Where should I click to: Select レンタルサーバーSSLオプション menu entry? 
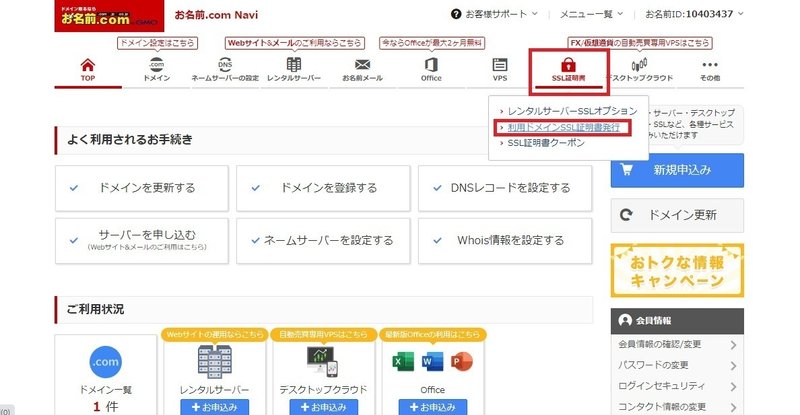[x=572, y=111]
